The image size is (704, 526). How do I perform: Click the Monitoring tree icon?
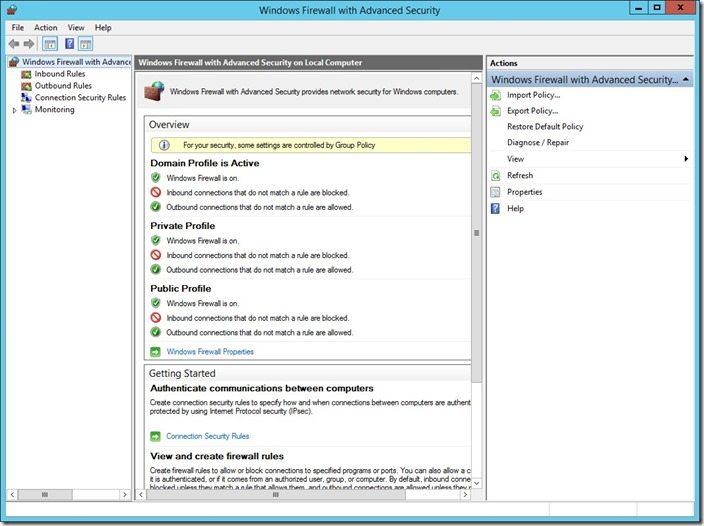click(26, 109)
